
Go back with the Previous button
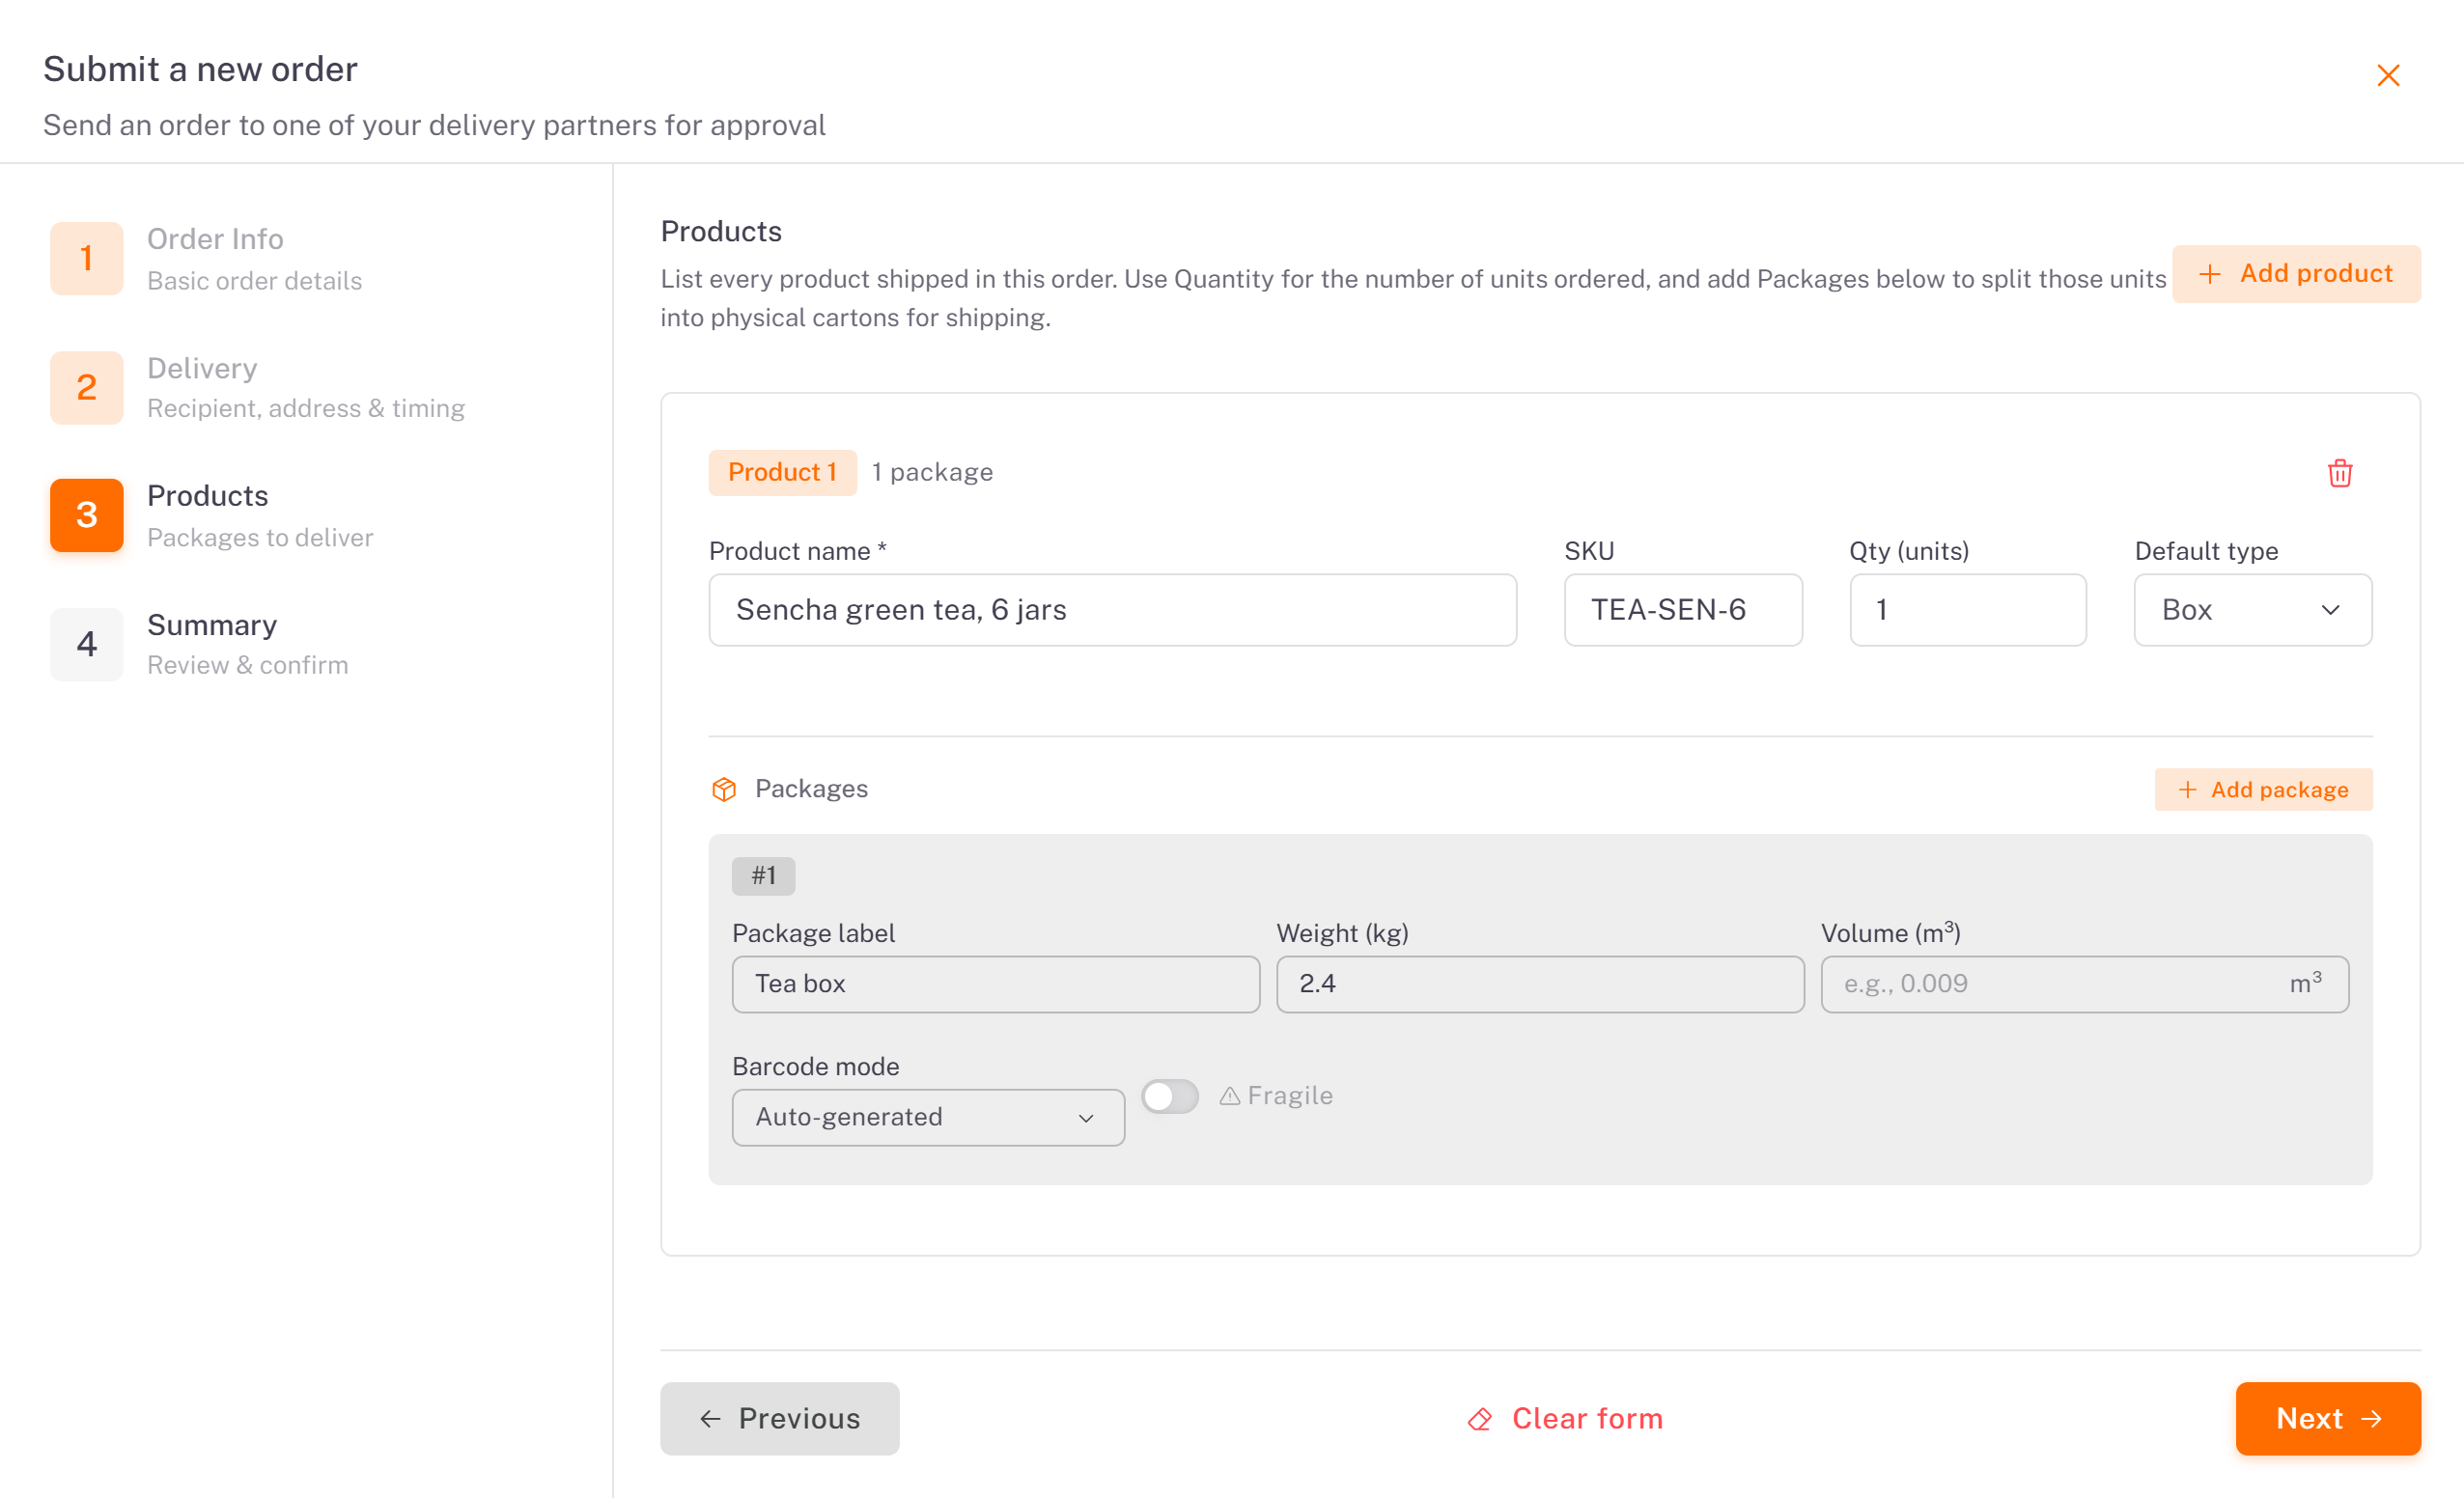[780, 1419]
